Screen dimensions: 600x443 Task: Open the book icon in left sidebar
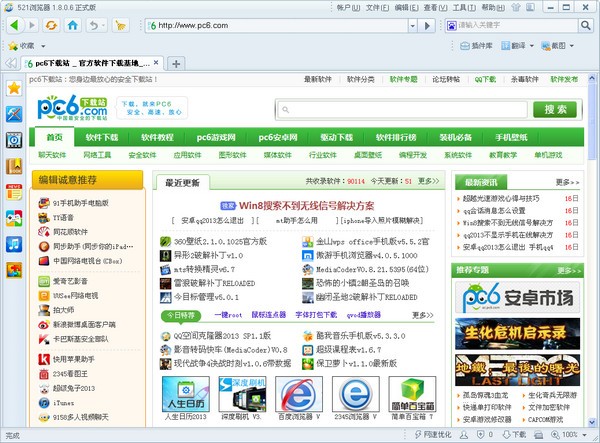[x=14, y=166]
